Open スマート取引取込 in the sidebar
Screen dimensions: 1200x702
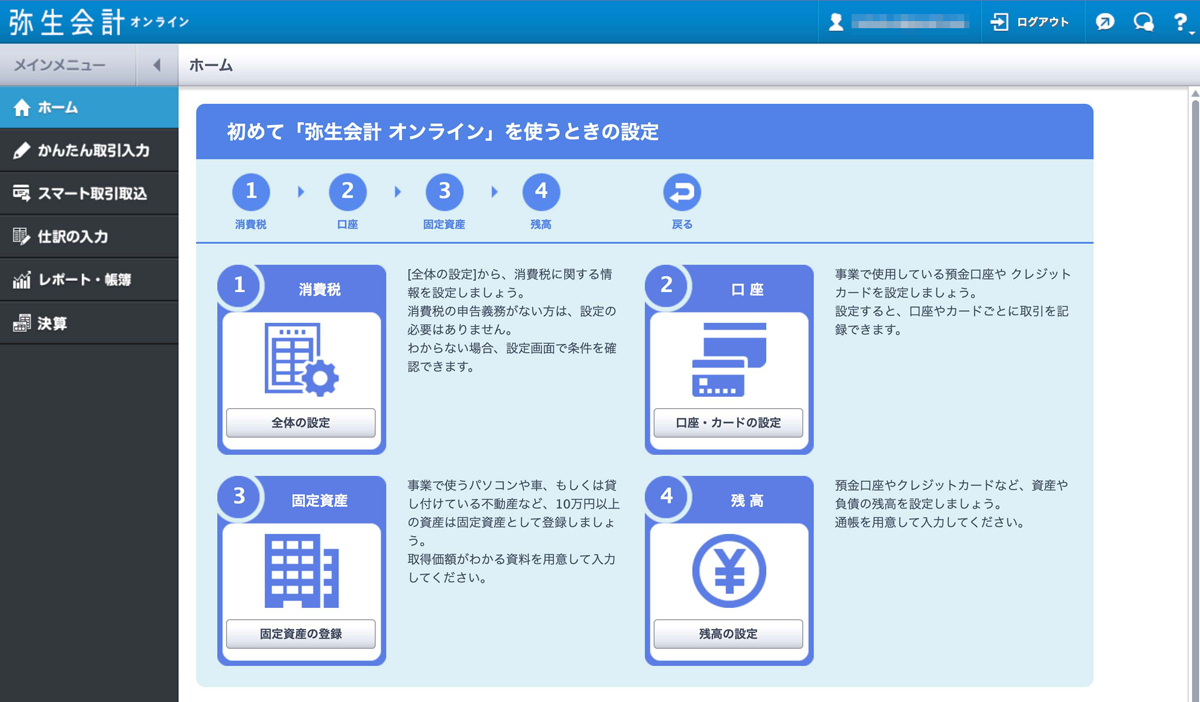(x=89, y=193)
